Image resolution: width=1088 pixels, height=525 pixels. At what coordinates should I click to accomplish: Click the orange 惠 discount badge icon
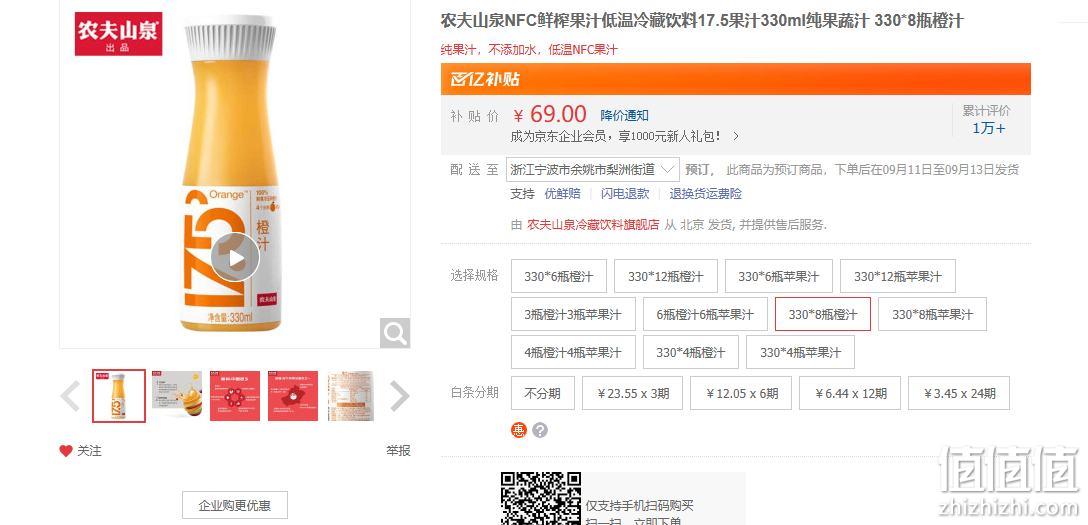pos(519,430)
